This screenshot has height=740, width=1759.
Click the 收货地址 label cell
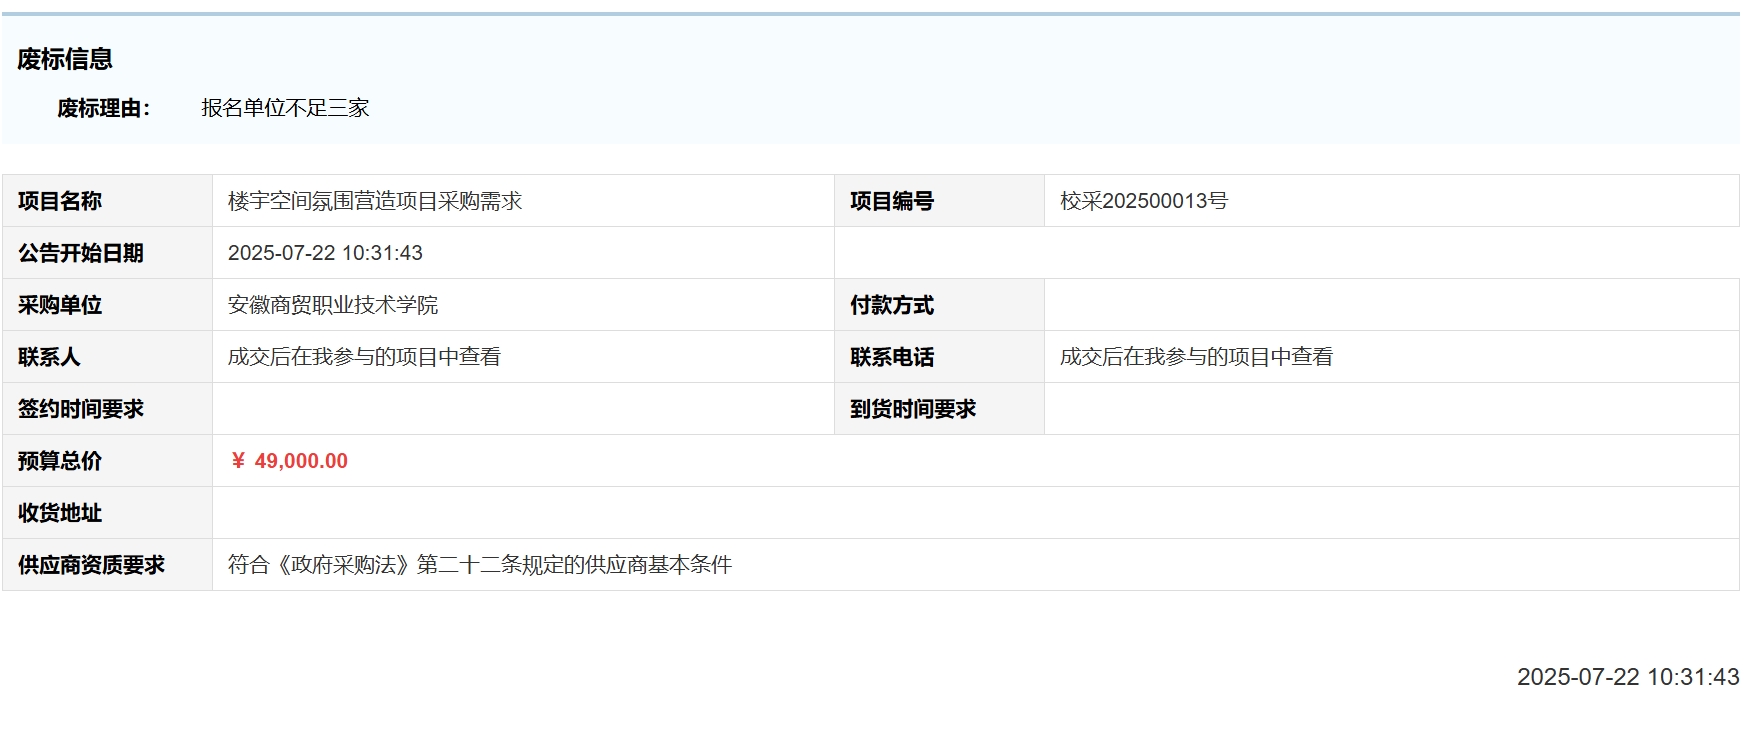coord(60,513)
